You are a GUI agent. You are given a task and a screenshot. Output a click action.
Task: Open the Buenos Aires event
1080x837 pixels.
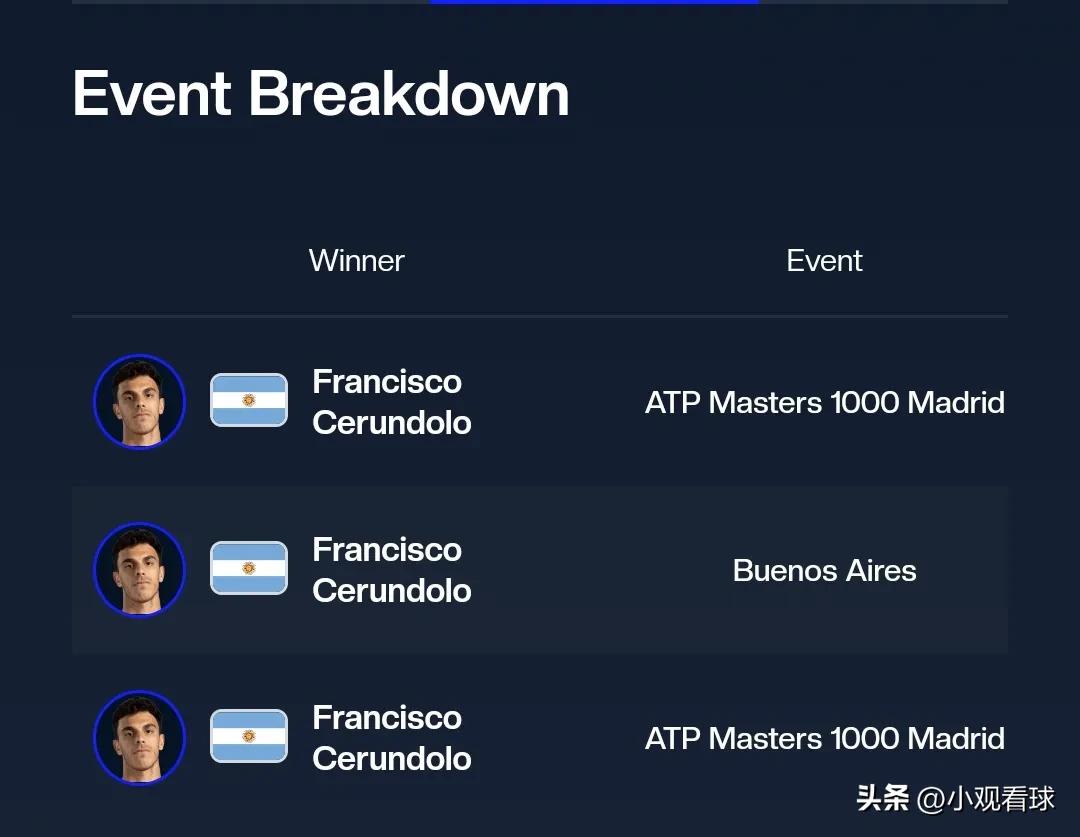point(824,570)
